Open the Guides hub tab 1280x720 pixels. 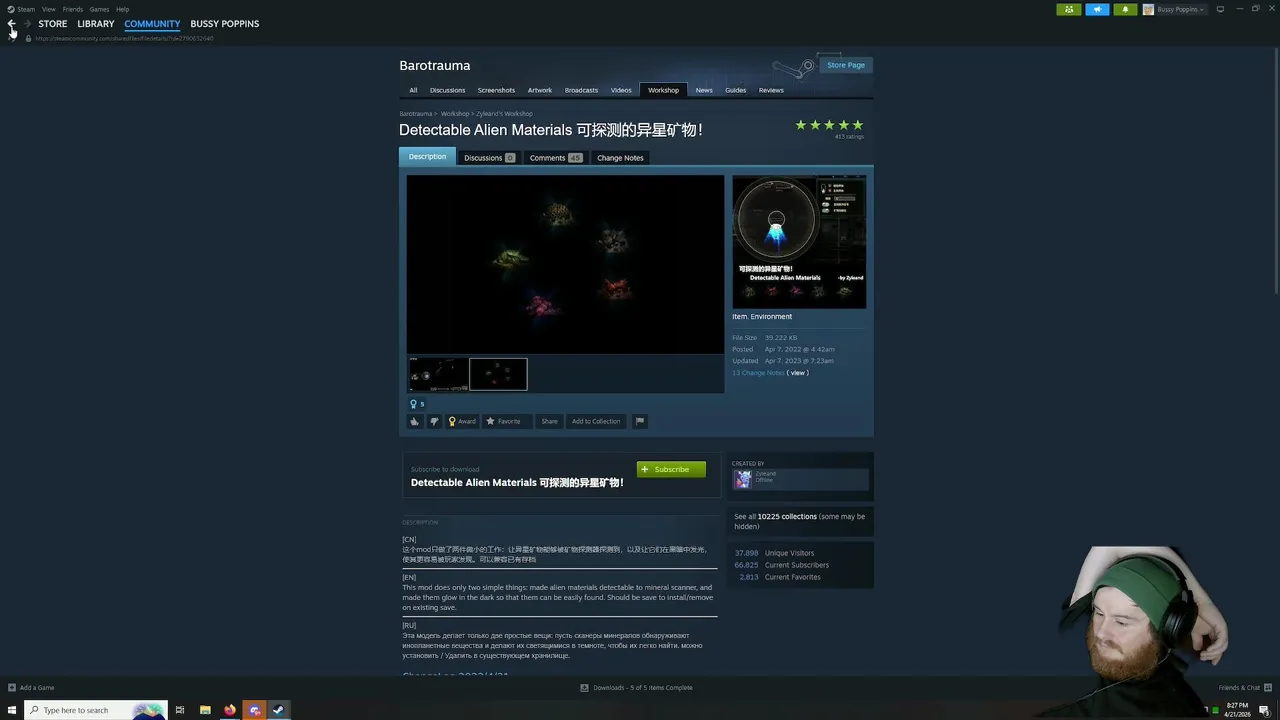[736, 90]
